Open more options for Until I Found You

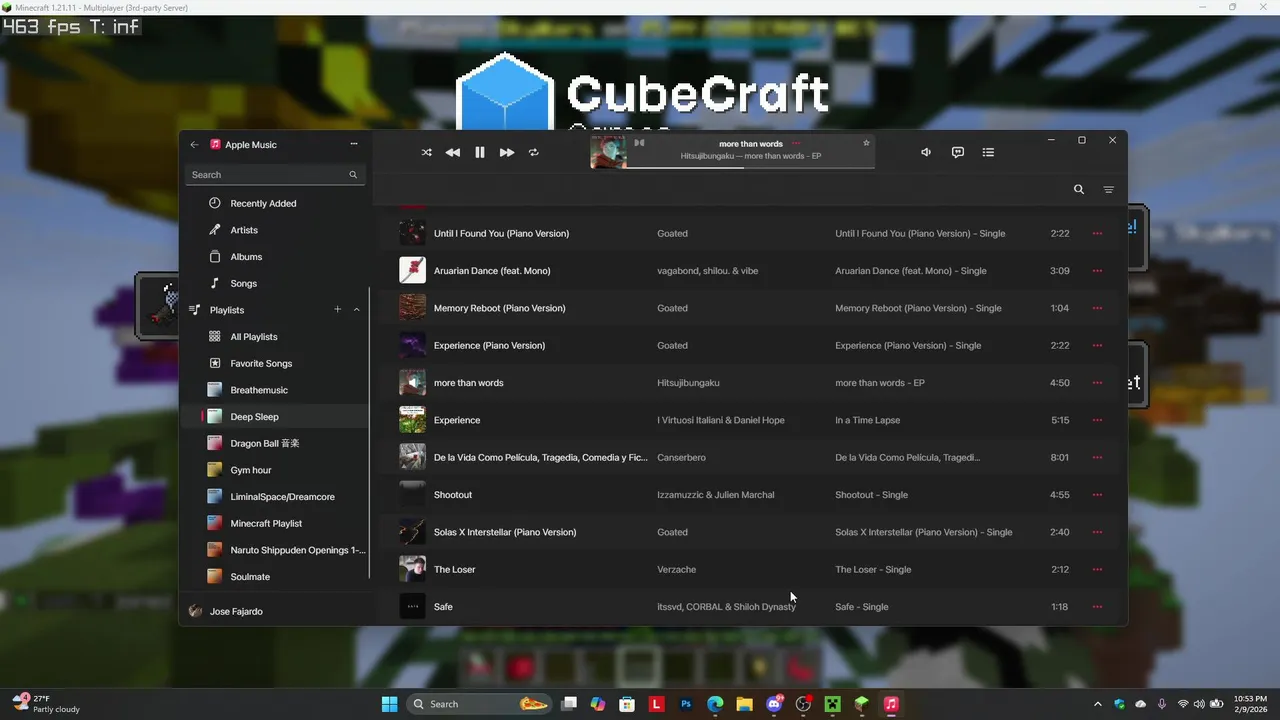pyautogui.click(x=1097, y=233)
